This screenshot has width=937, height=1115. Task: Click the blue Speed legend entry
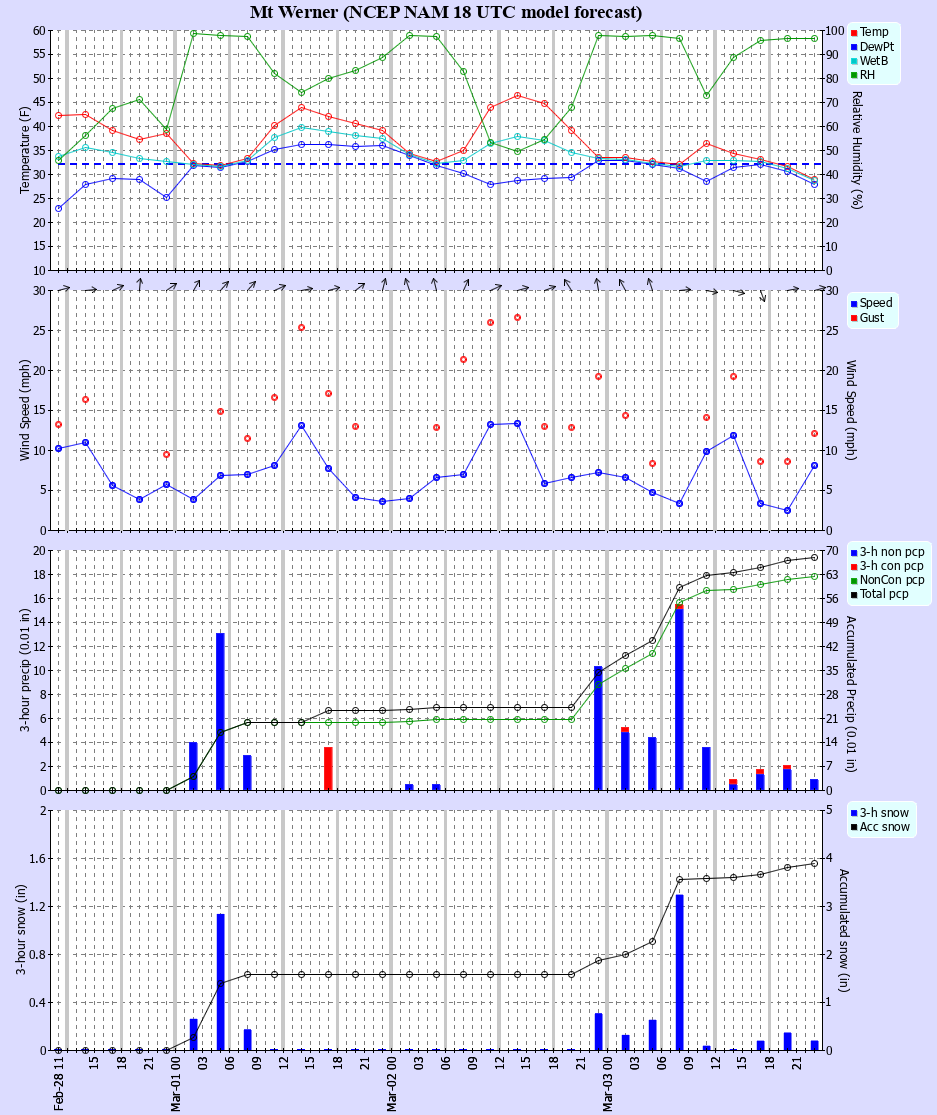click(876, 303)
